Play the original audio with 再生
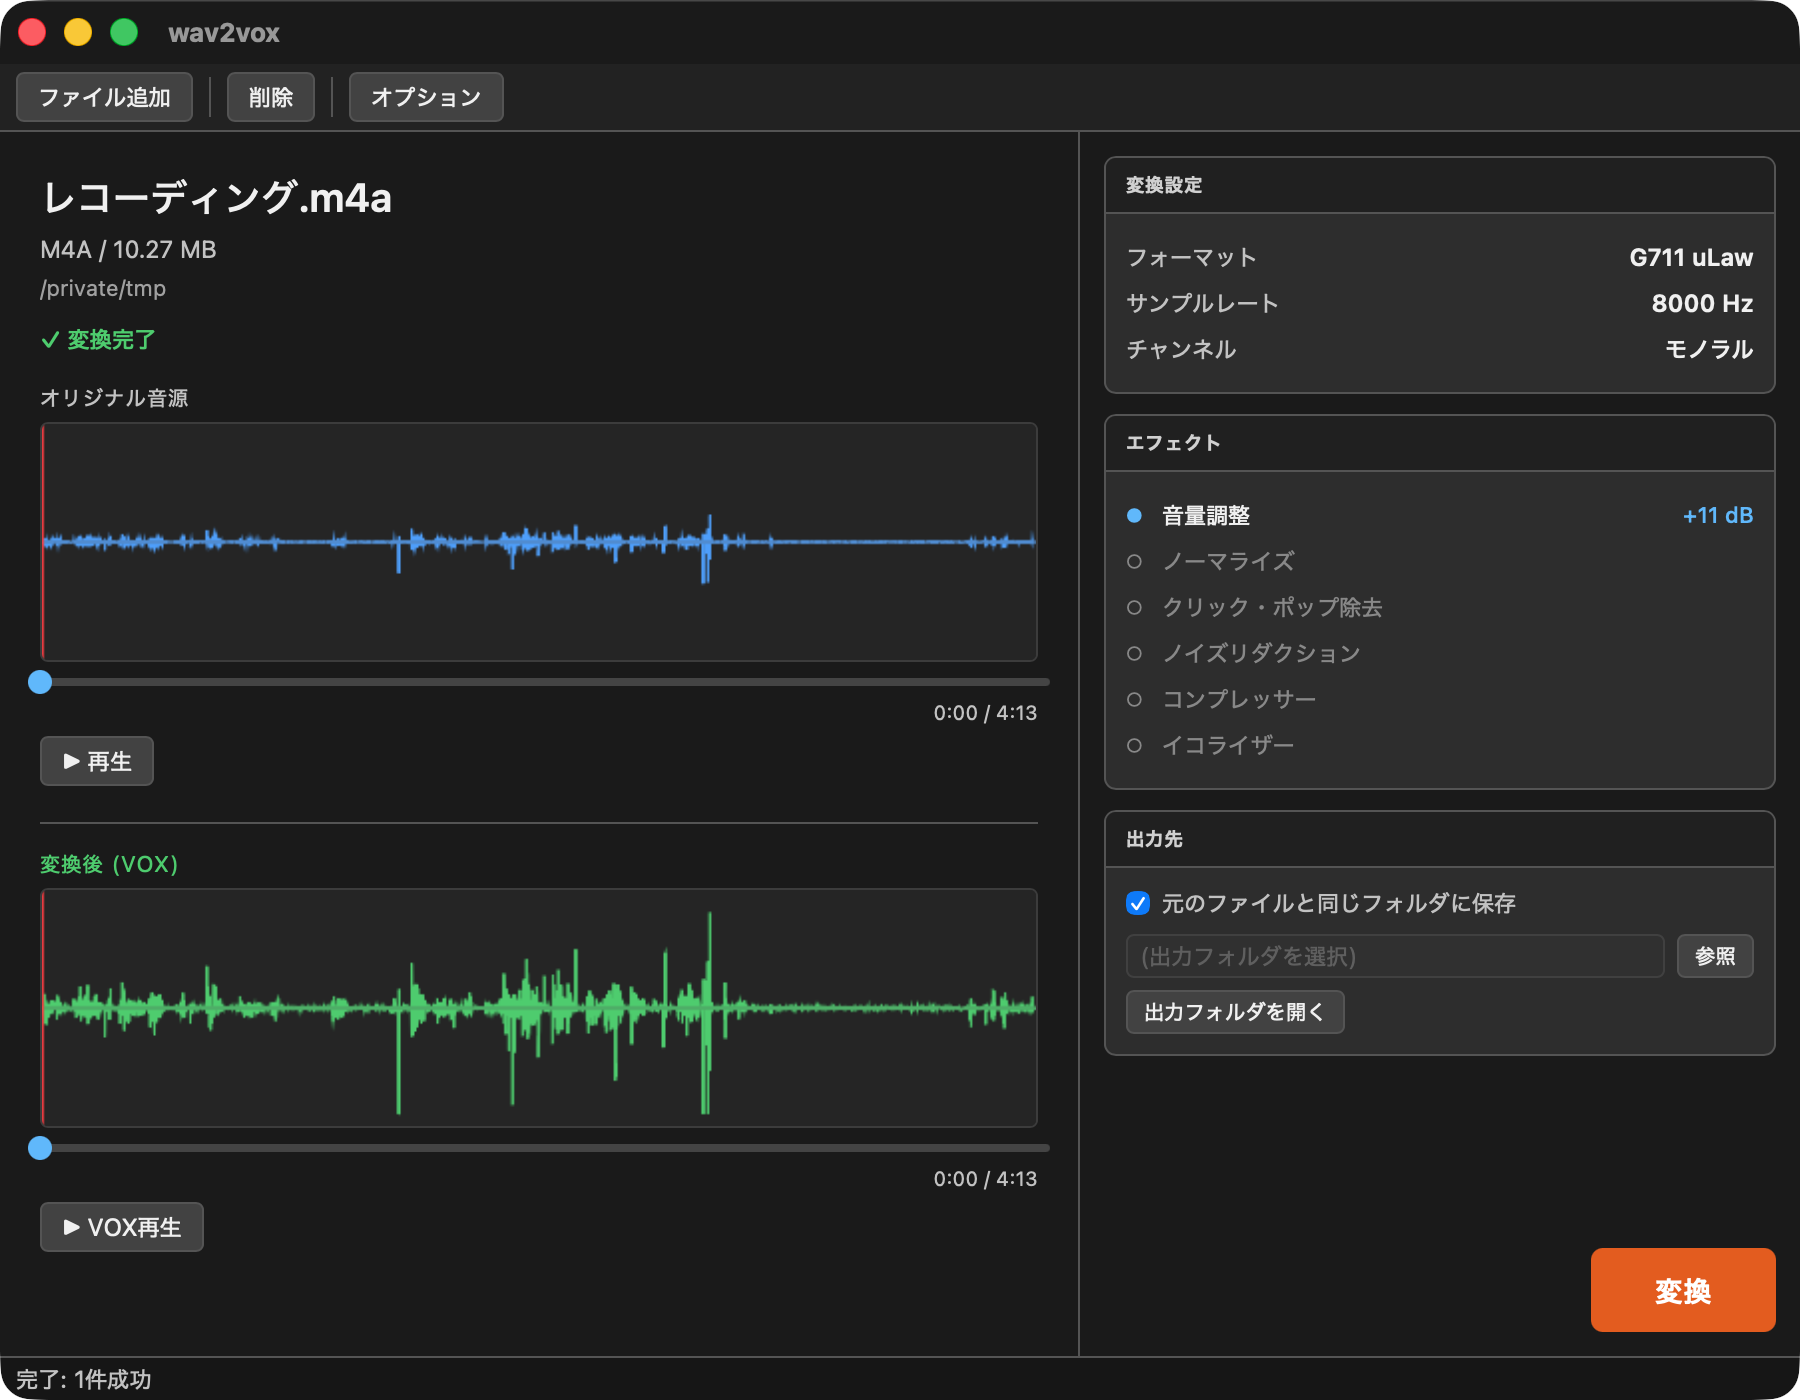 97,761
